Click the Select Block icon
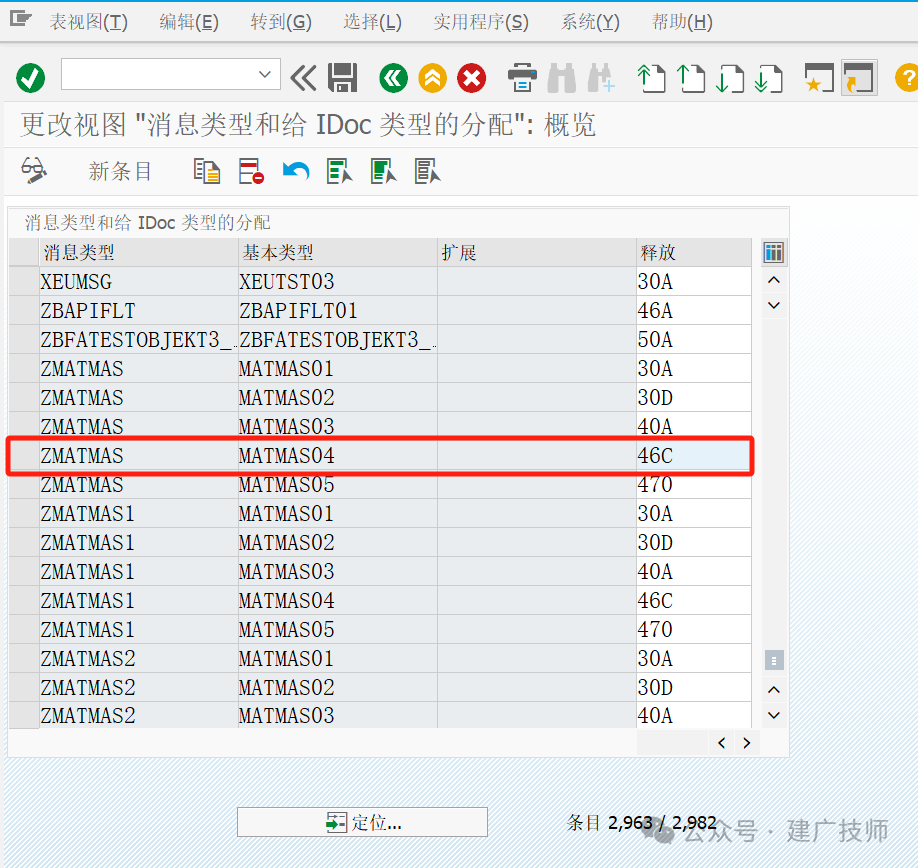This screenshot has width=918, height=868. tap(384, 171)
